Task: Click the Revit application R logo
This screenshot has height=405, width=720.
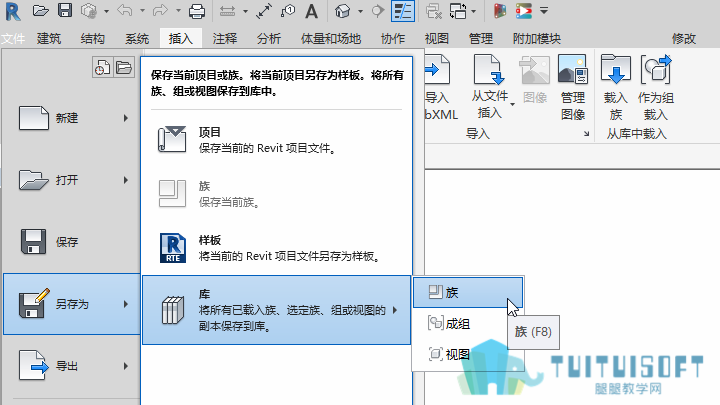Action: (13, 11)
